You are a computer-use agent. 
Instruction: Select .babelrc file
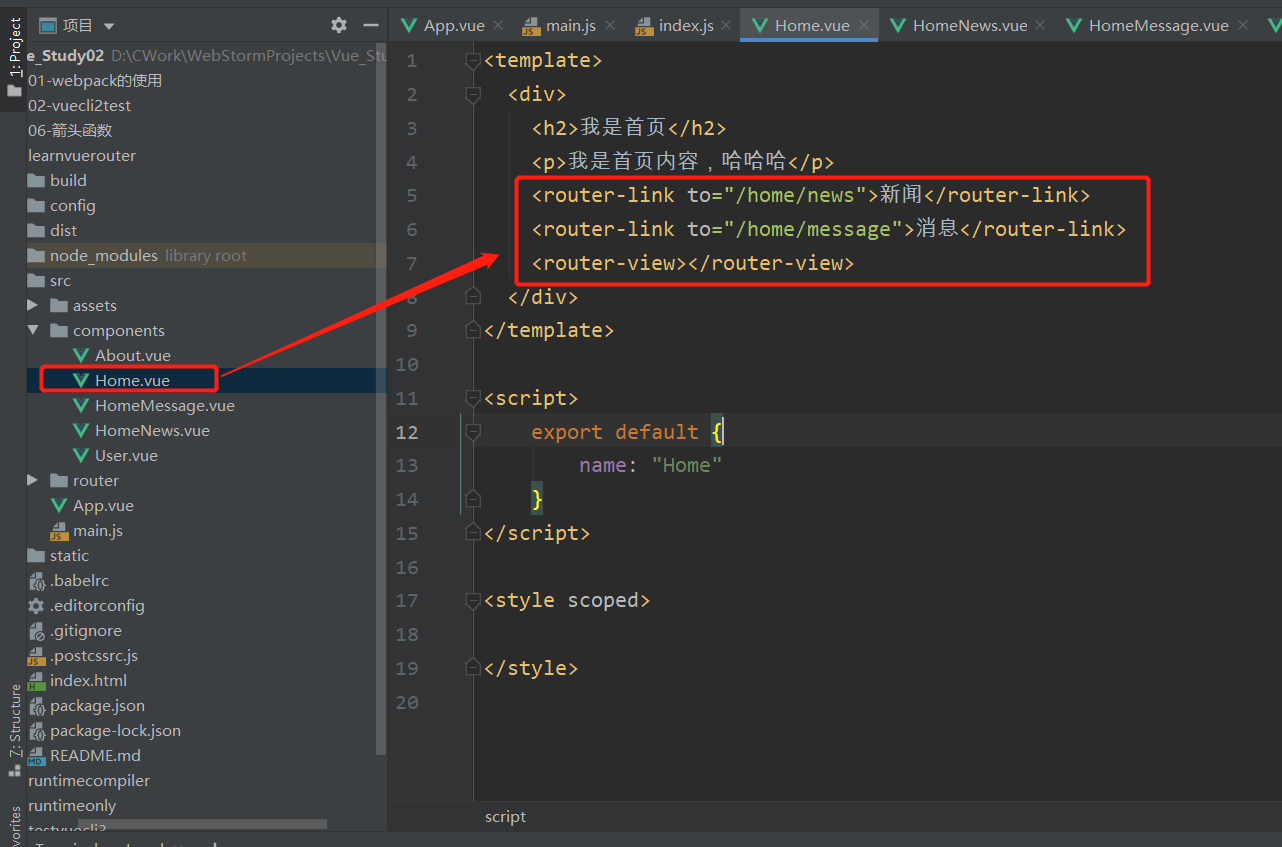pyautogui.click(x=80, y=580)
